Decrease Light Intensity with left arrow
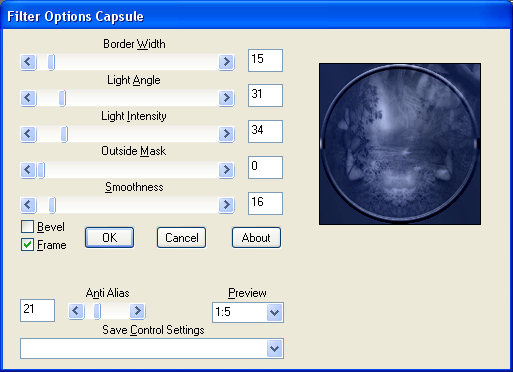 coord(28,134)
